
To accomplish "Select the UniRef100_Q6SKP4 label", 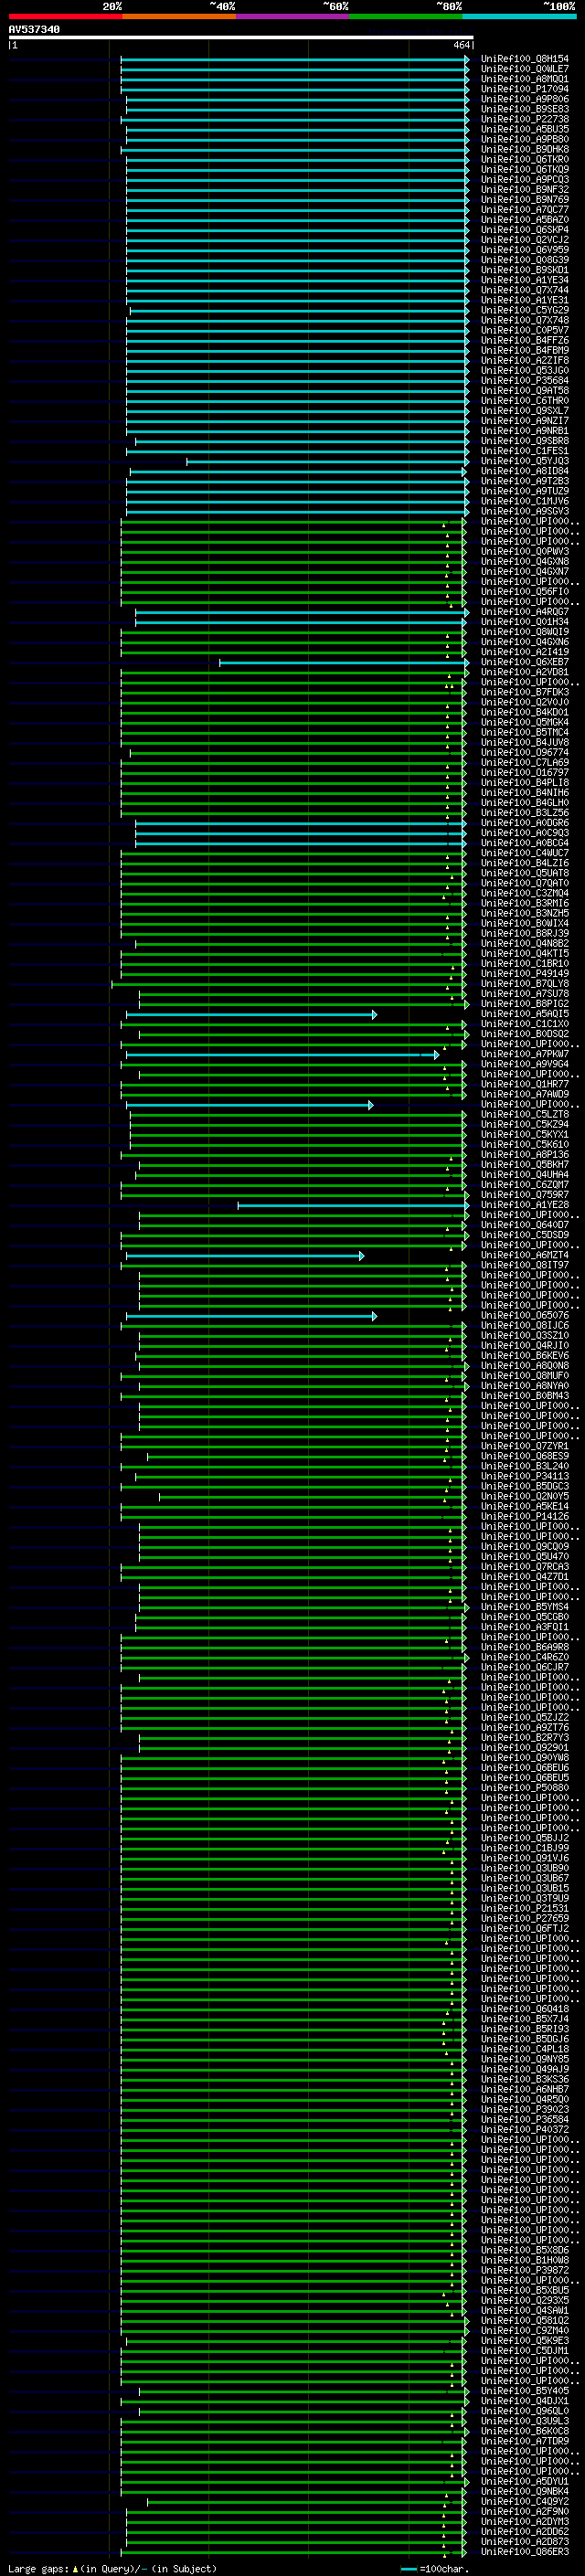I will [x=524, y=230].
